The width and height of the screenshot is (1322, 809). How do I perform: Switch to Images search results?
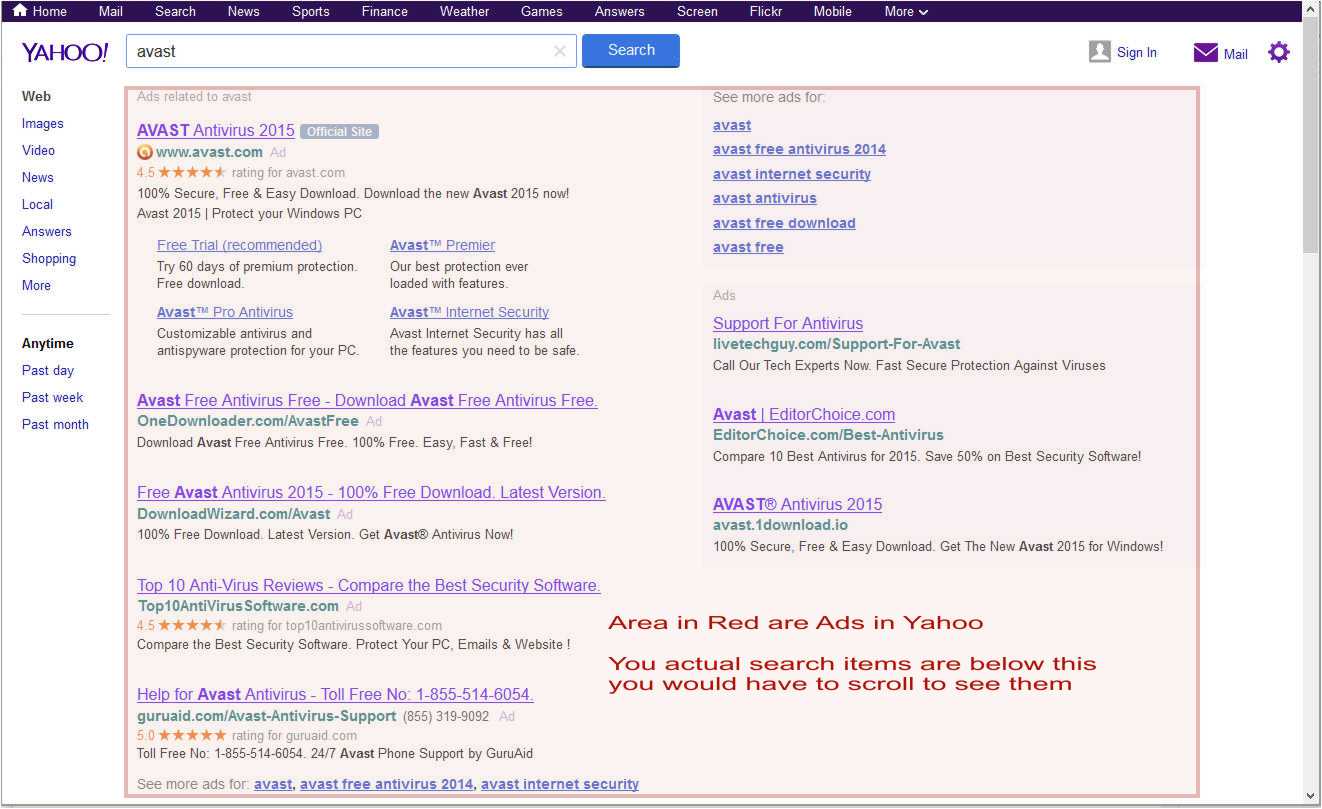coord(43,123)
